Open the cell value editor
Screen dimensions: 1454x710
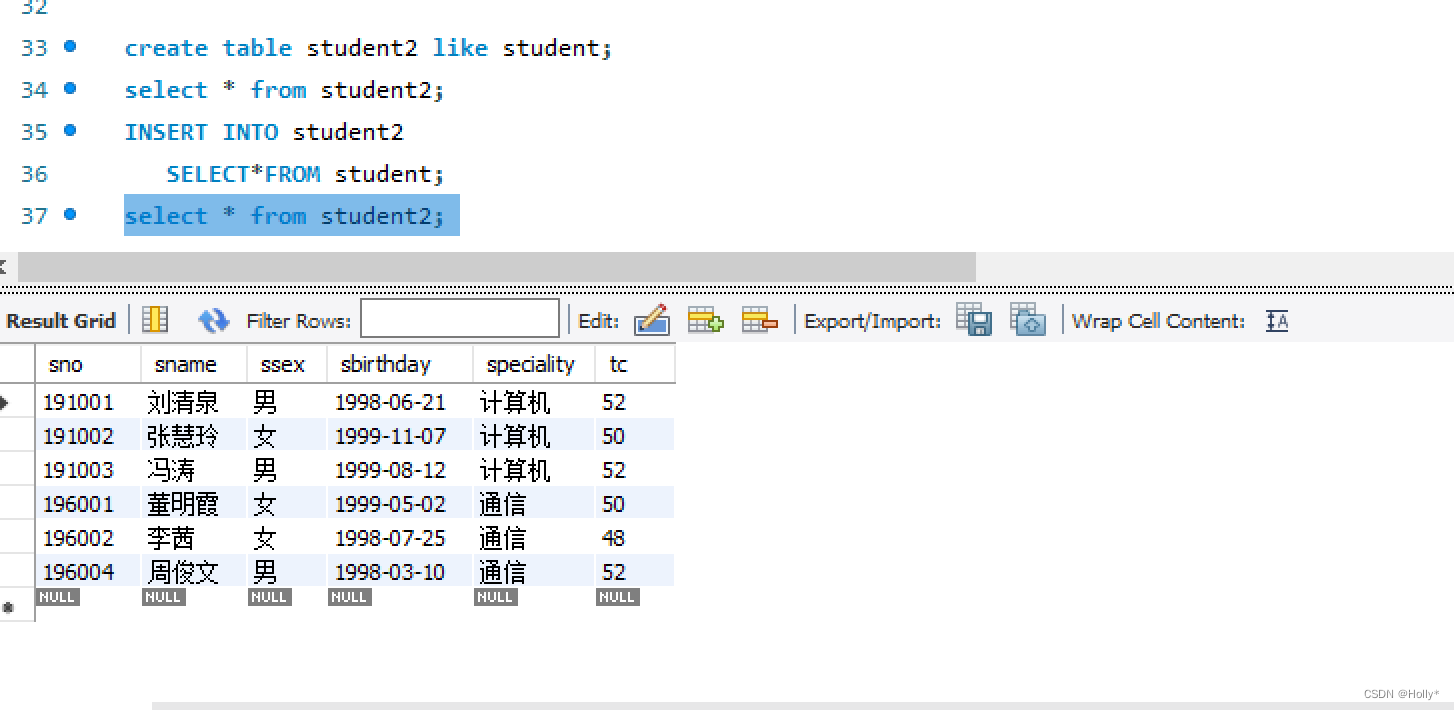pyautogui.click(x=652, y=320)
